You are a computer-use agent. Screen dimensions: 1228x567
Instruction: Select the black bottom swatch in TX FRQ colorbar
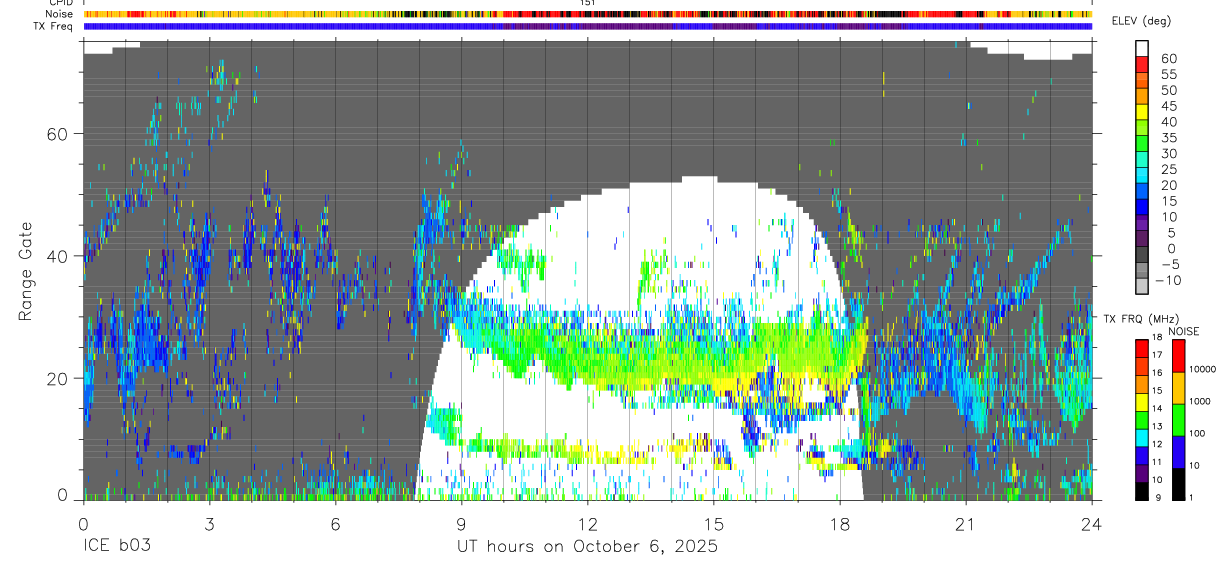[x=1142, y=491]
